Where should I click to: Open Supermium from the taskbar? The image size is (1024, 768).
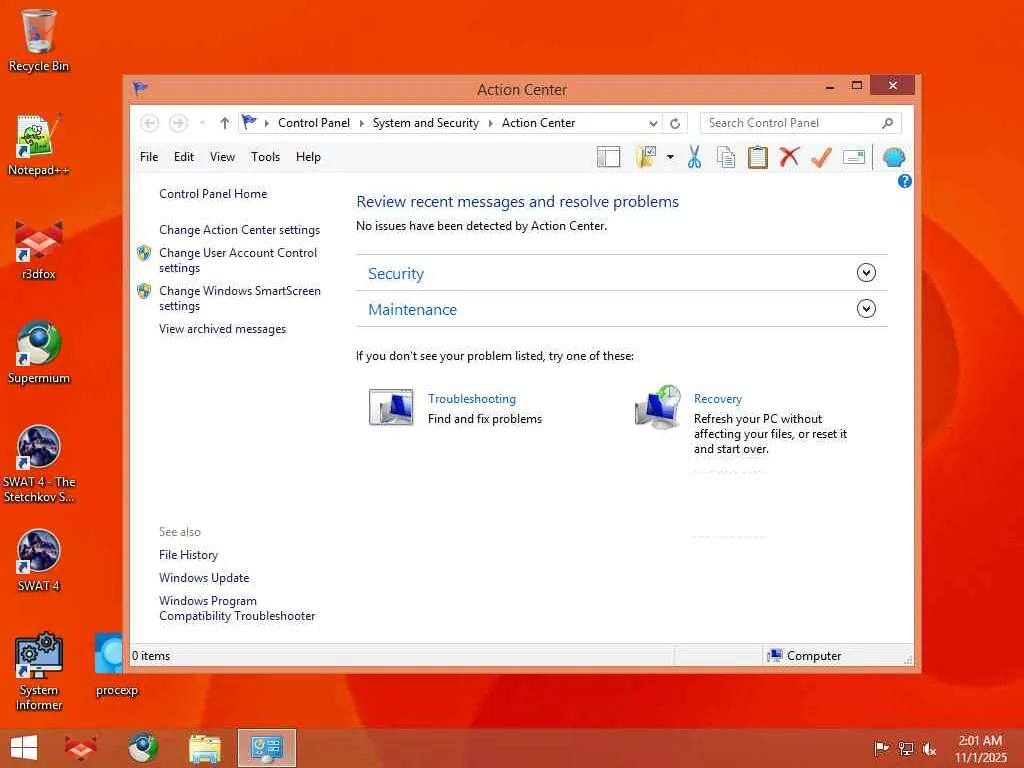(x=142, y=748)
